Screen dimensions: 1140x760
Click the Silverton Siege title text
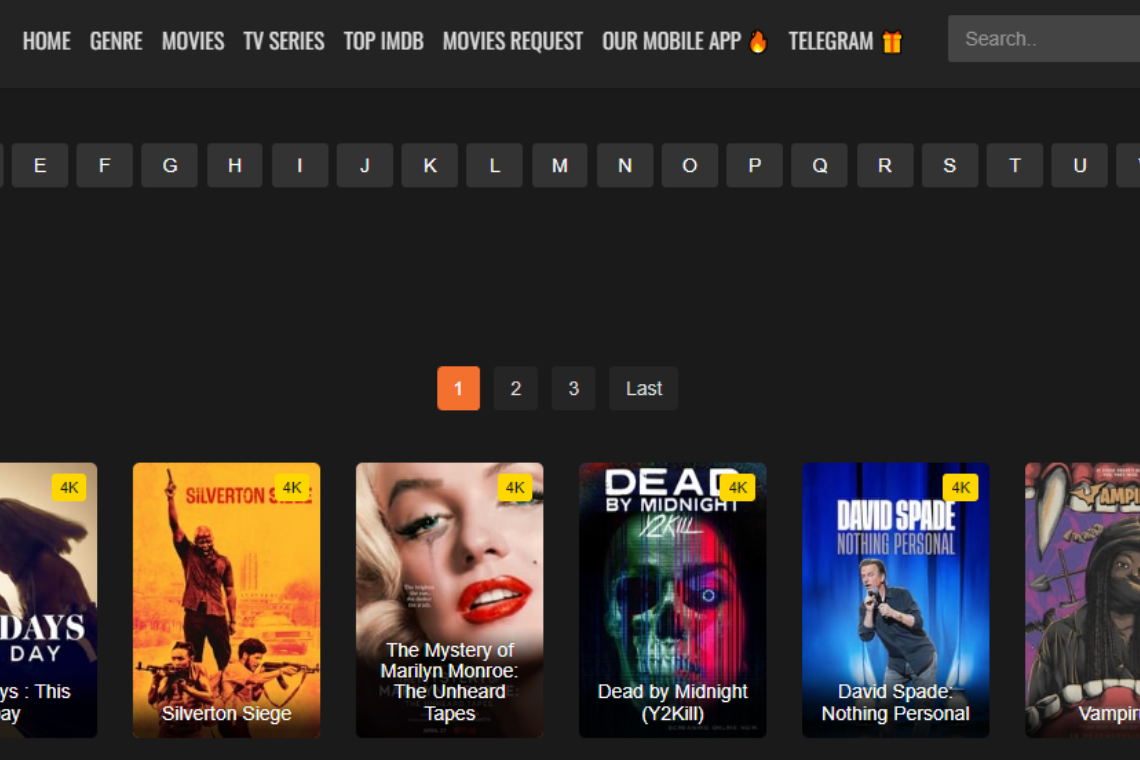pos(226,713)
